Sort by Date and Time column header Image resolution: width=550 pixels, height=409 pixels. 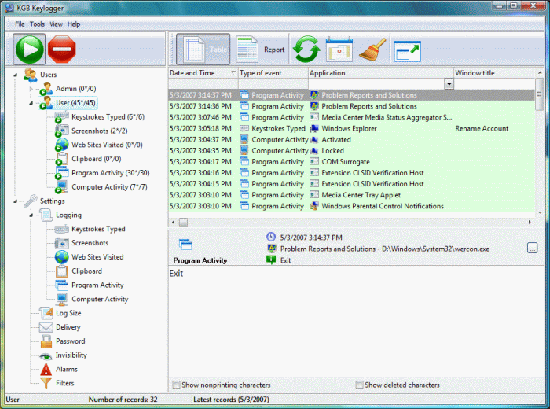pos(203,73)
